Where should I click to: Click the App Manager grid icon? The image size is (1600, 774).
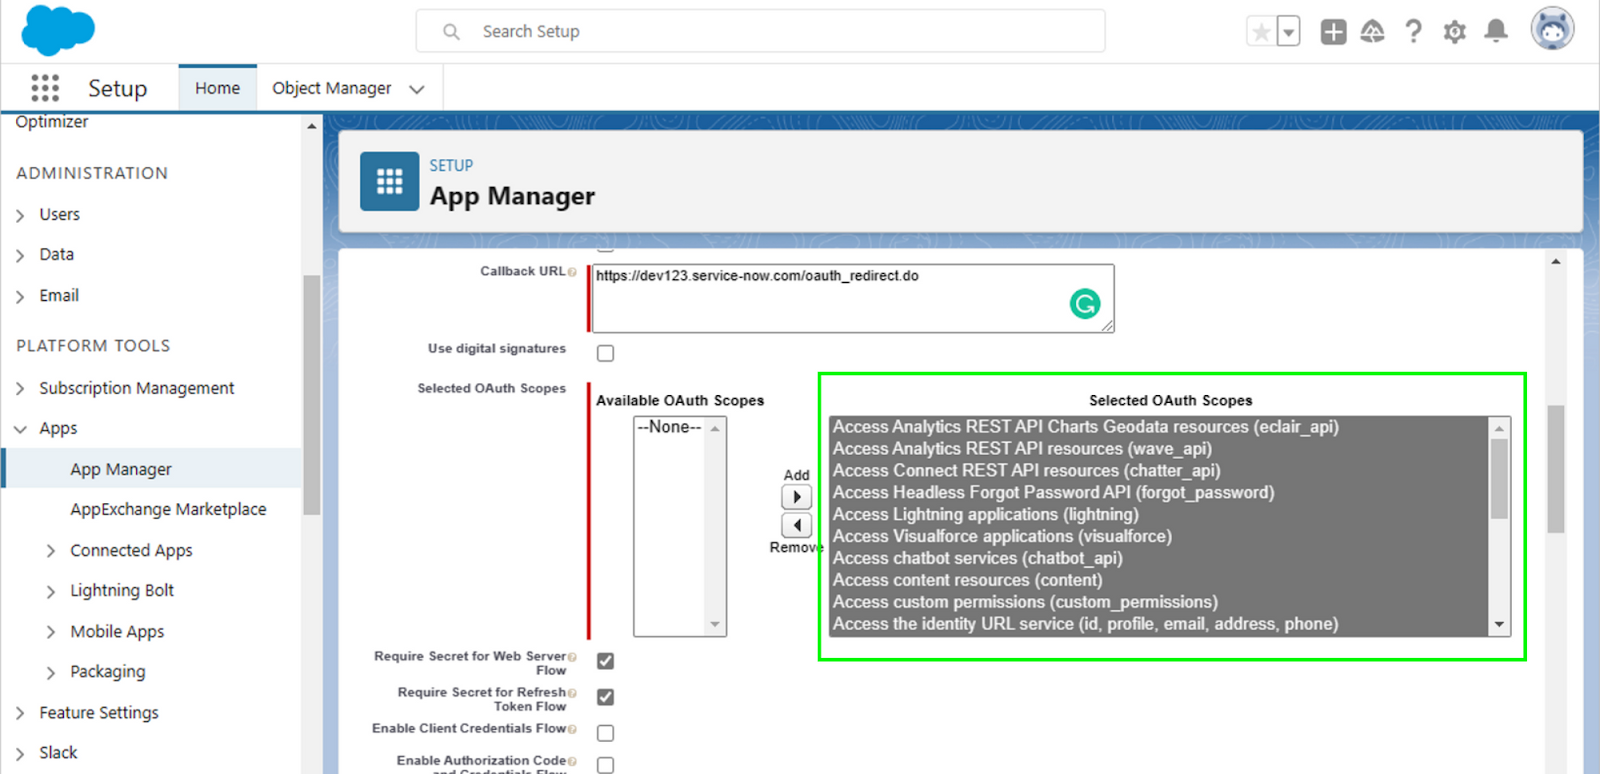click(389, 181)
